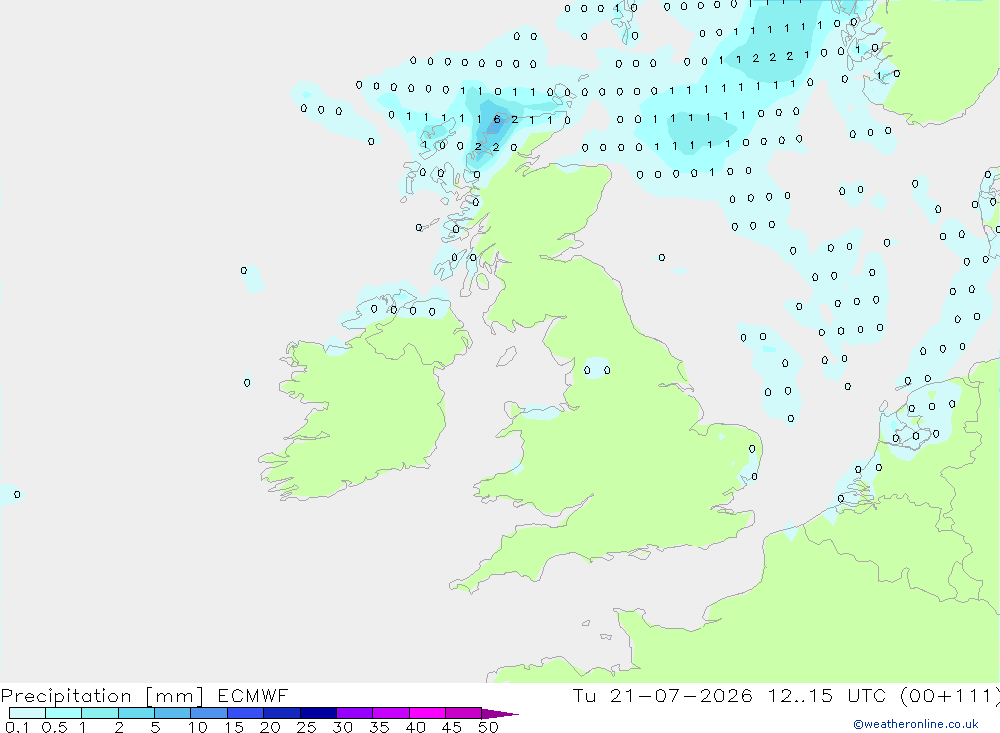Click the '5' legend scale label
Viewport: 1000px width, 733px height.
point(155,727)
